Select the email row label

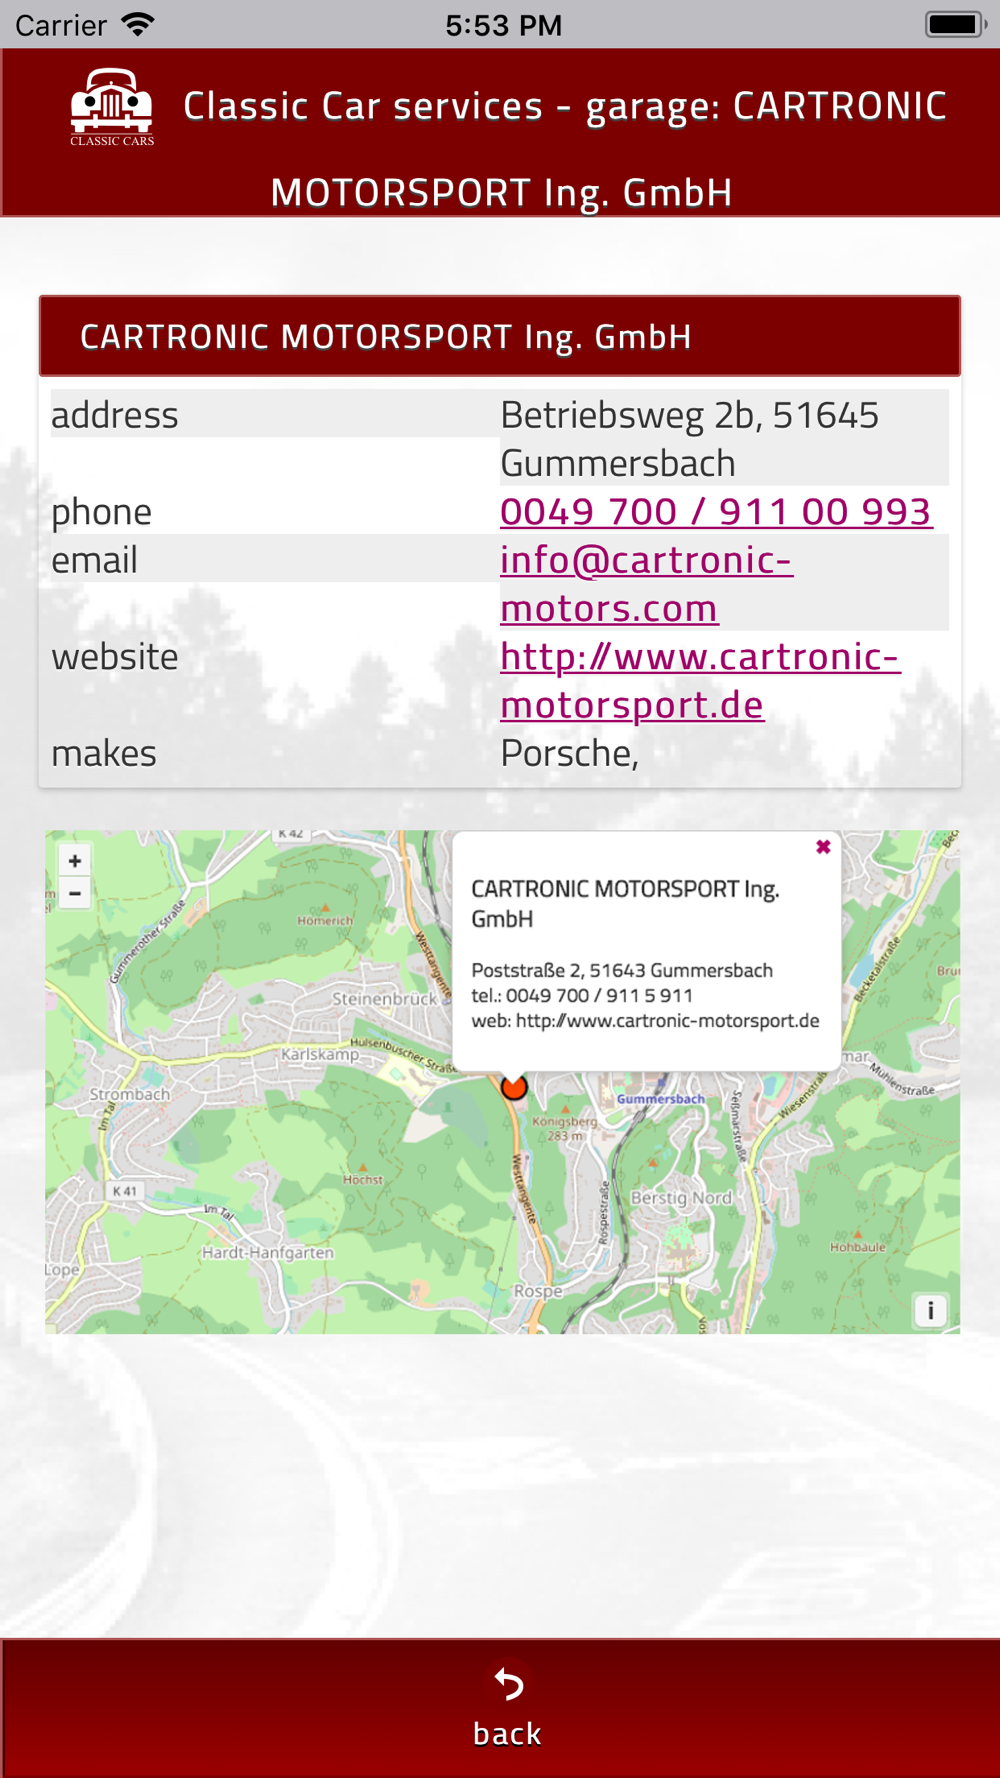[94, 559]
